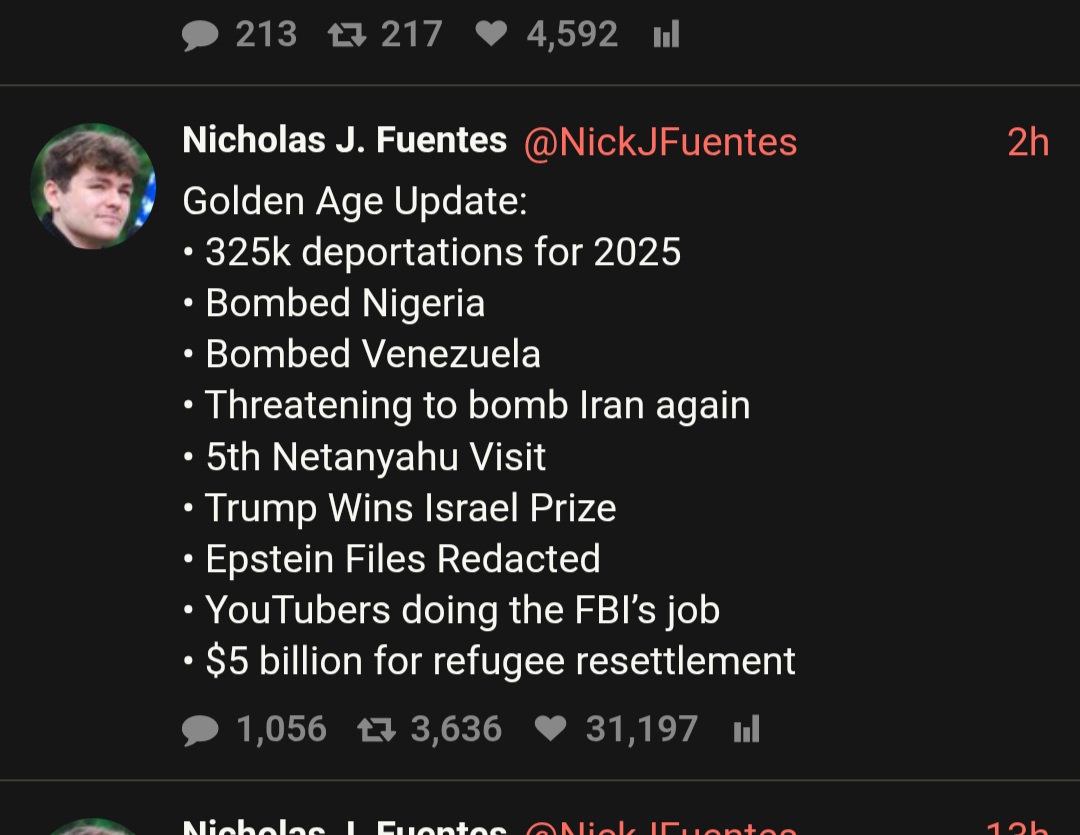Open analytics bar-chart icon on Golden Age tweet

[746, 730]
